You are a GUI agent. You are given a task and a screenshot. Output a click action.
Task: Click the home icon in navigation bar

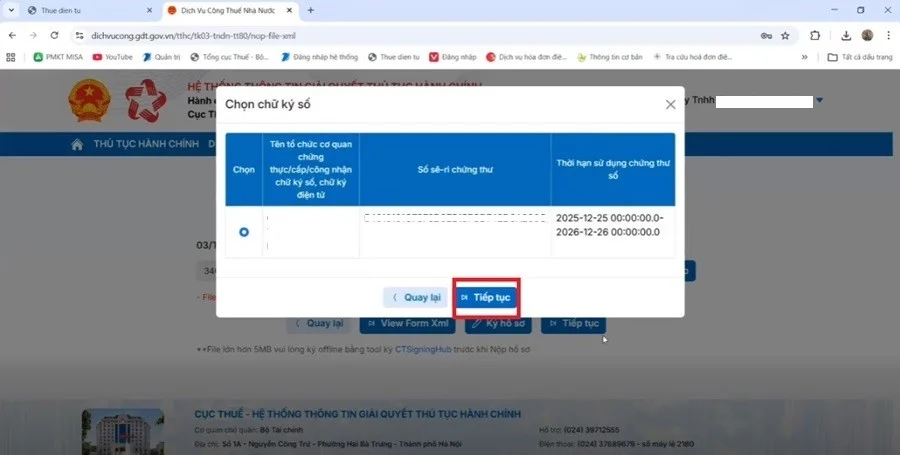[x=77, y=144]
